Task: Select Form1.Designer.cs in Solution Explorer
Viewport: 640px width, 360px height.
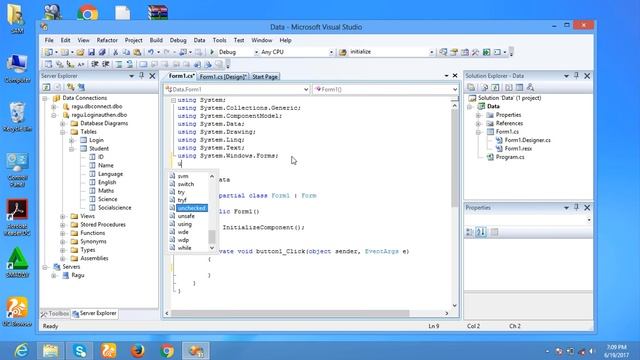Action: (527, 140)
